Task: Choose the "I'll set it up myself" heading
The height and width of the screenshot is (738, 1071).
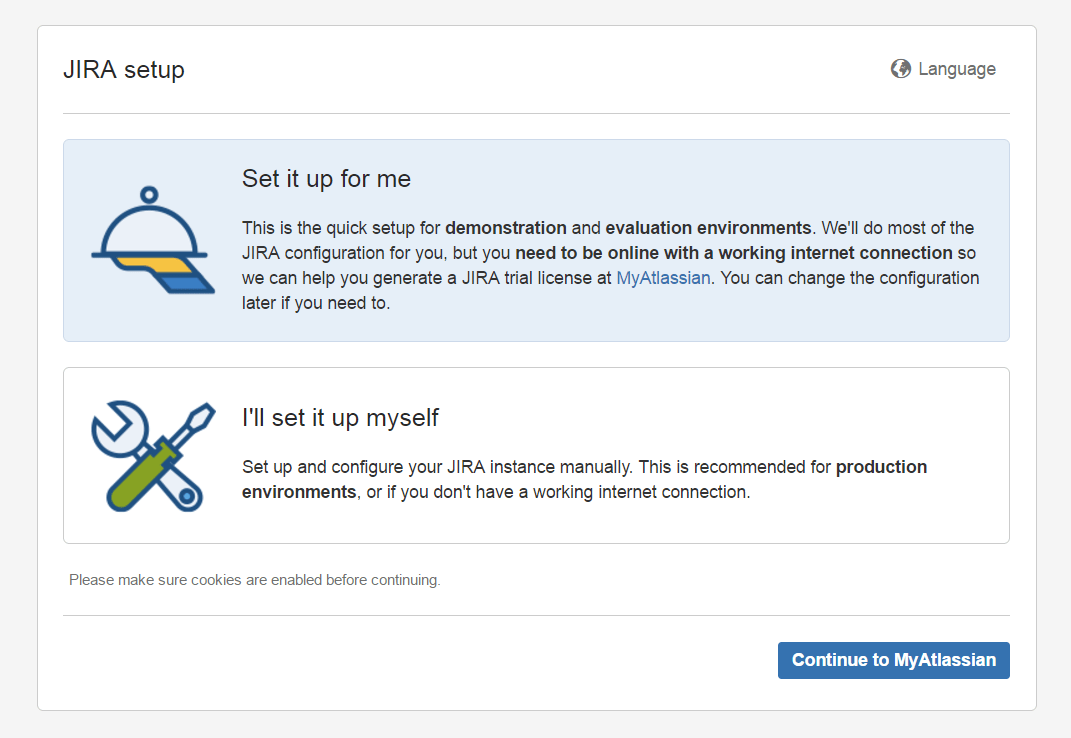Action: tap(340, 417)
